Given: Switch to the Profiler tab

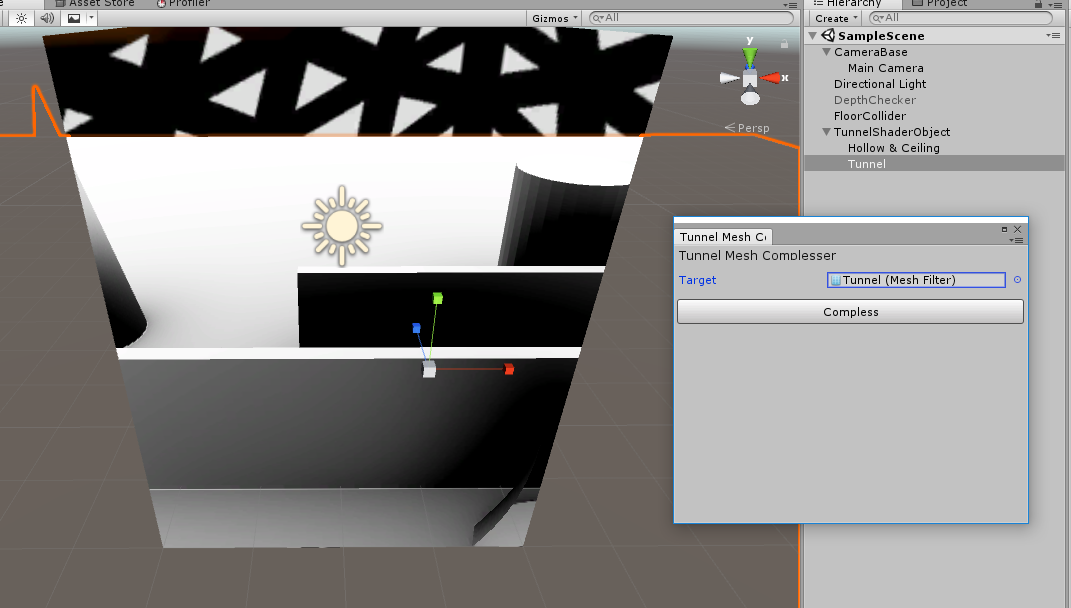Looking at the screenshot, I should coord(183,3).
